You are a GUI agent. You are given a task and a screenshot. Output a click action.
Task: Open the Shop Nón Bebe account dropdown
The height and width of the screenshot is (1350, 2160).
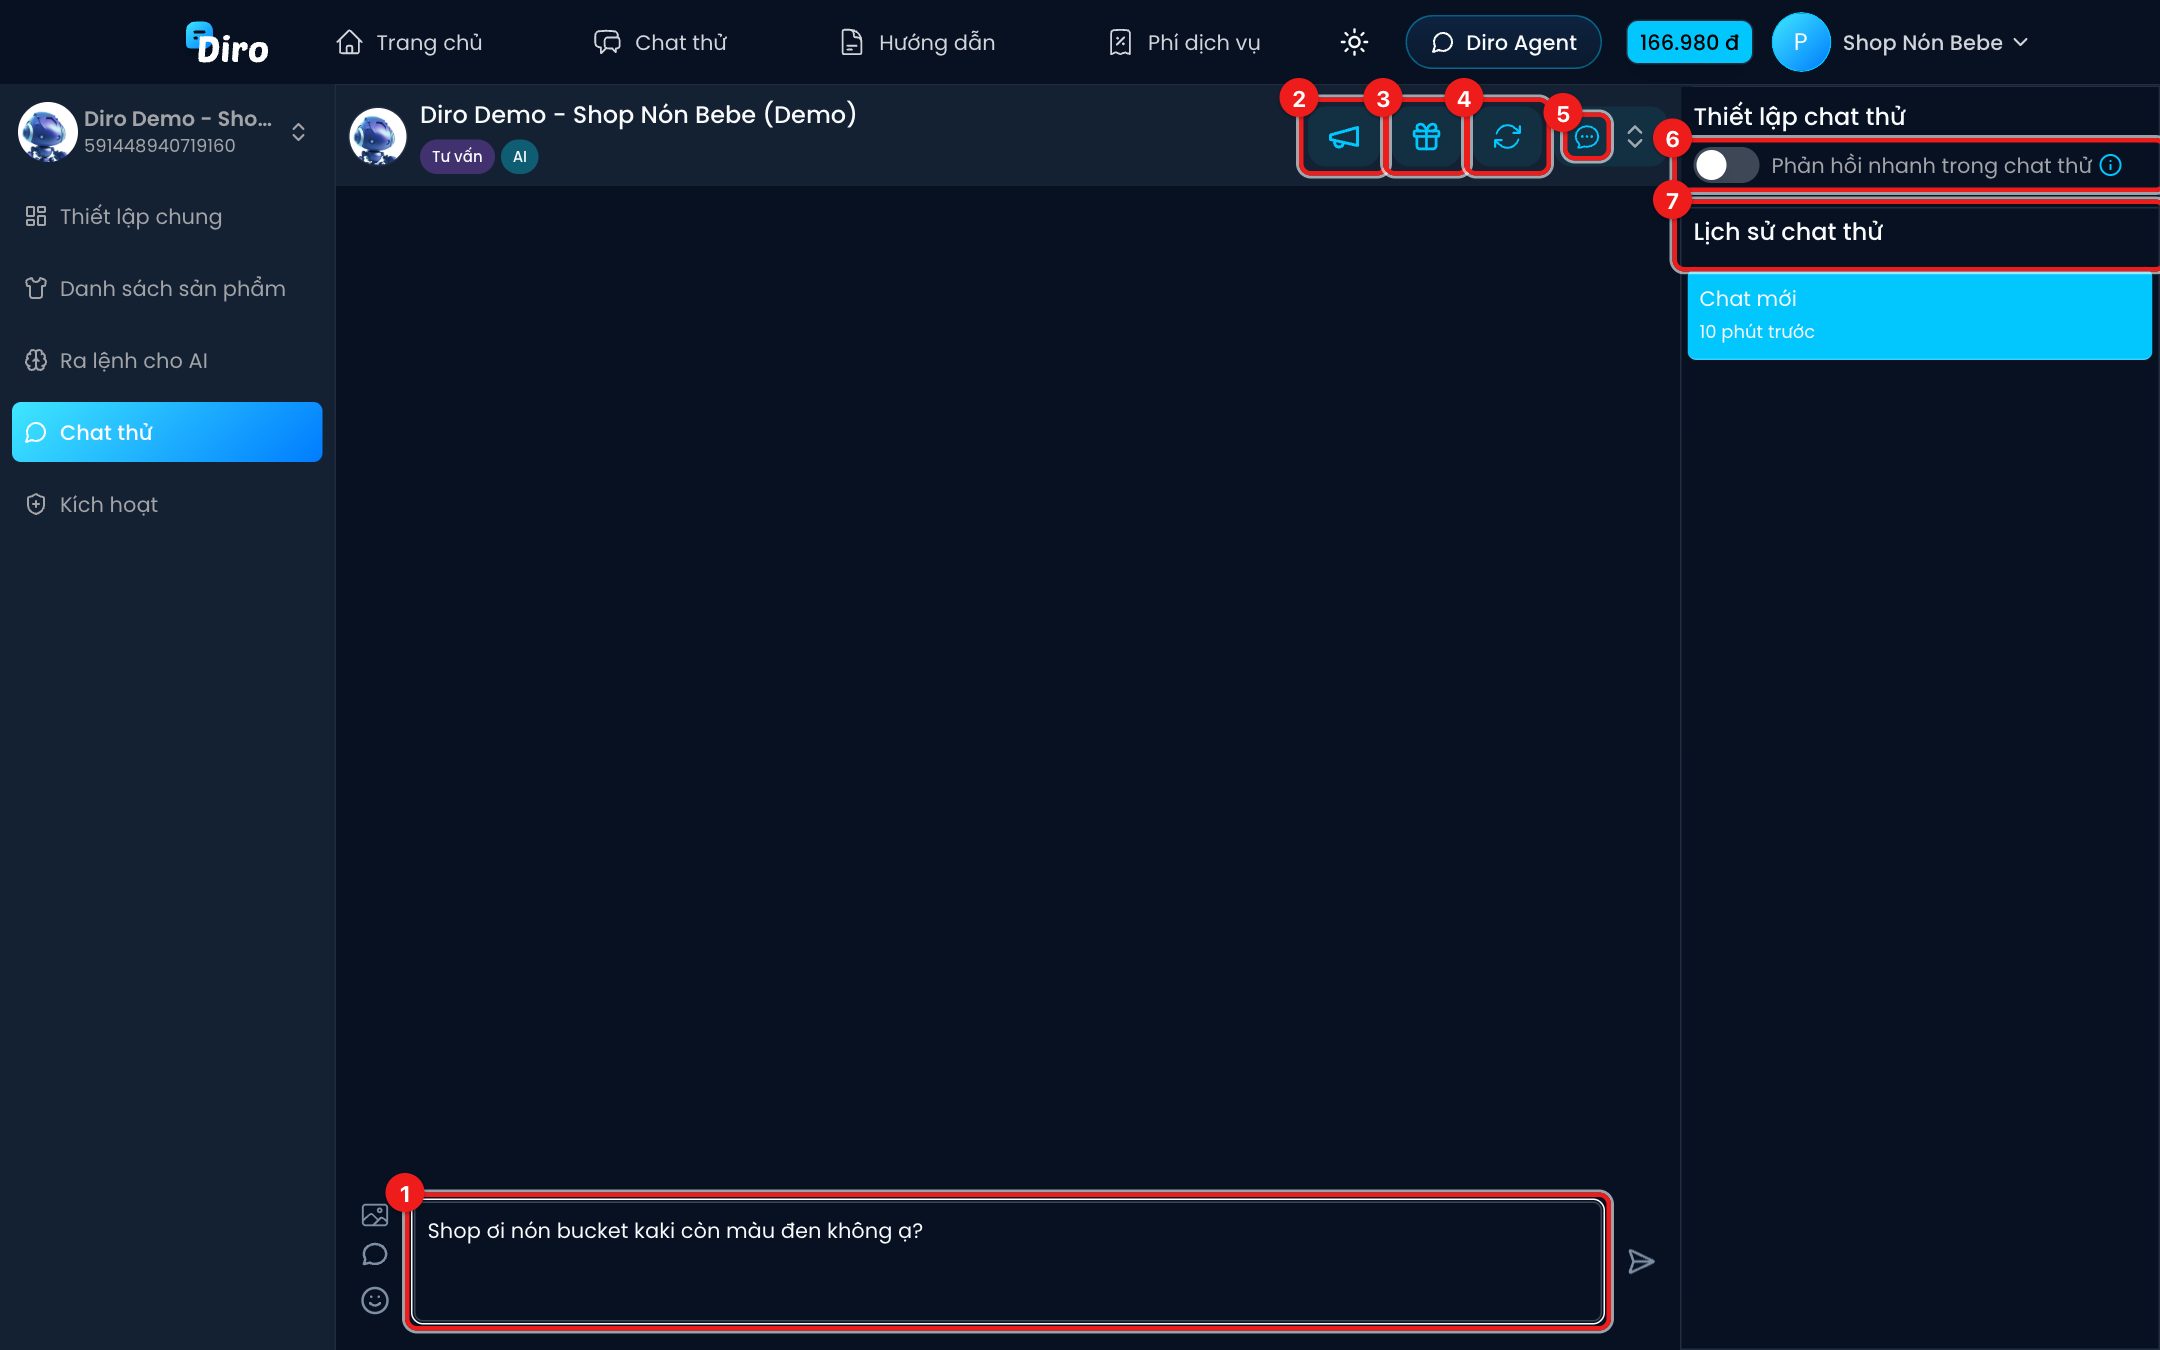(1935, 42)
